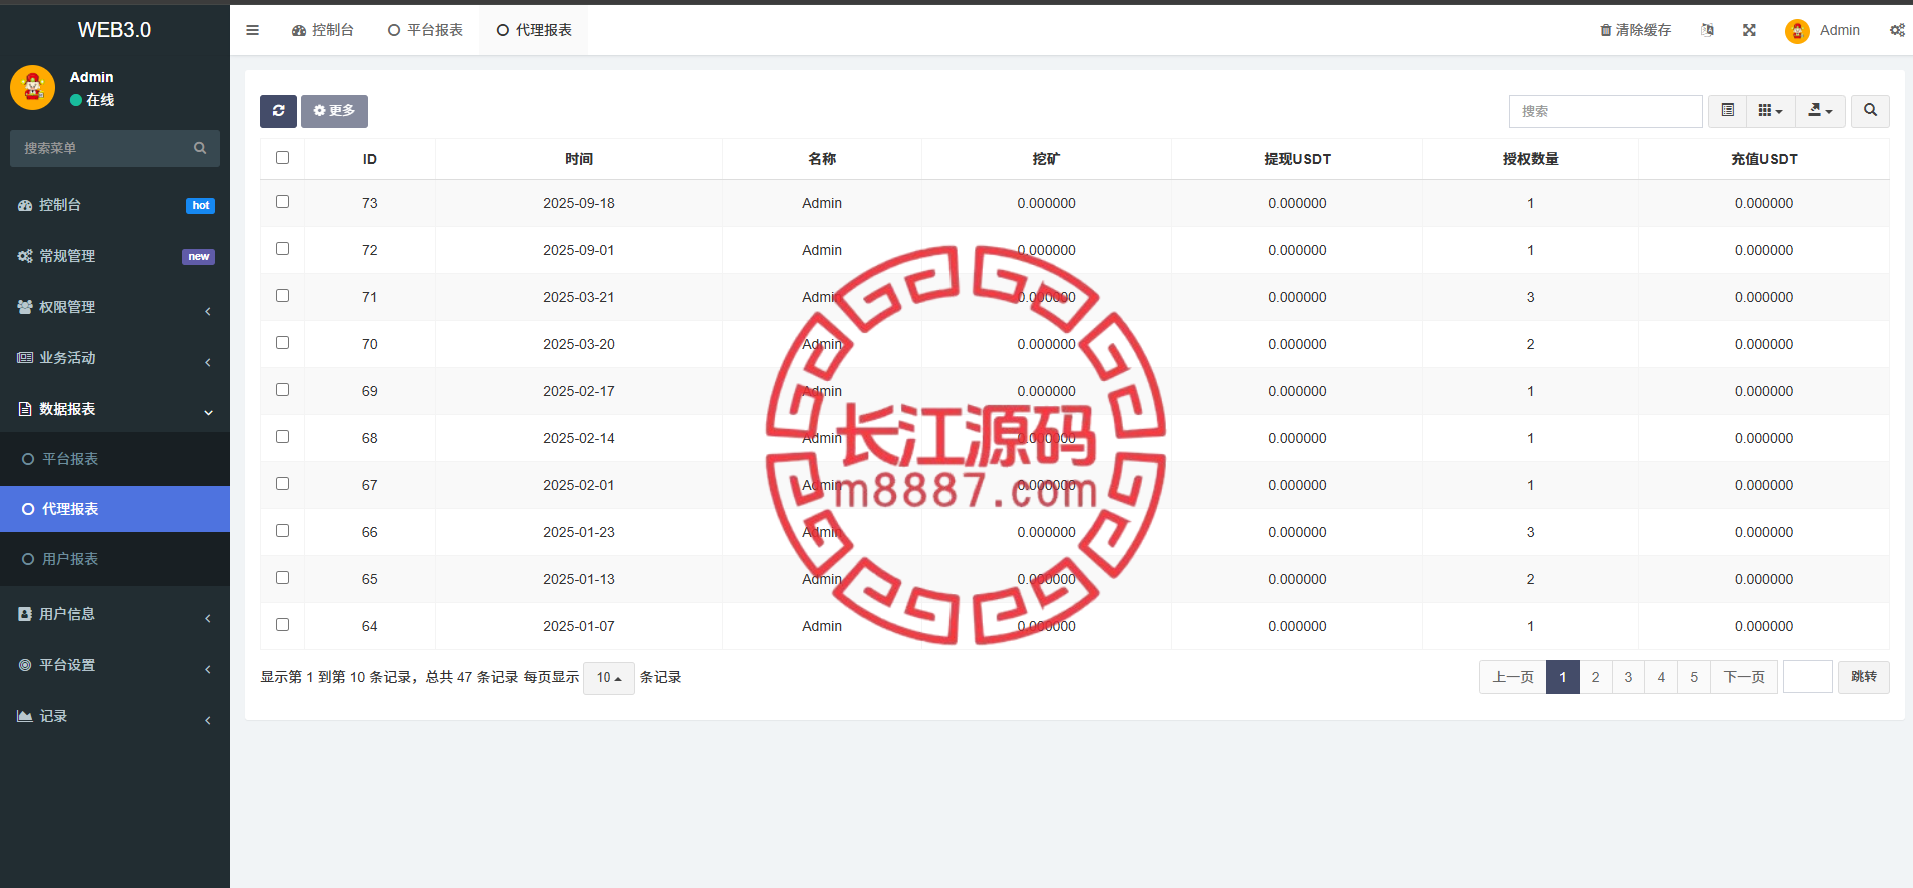Switch to the 平台报表 top tab
The image size is (1913, 888).
[x=425, y=30]
